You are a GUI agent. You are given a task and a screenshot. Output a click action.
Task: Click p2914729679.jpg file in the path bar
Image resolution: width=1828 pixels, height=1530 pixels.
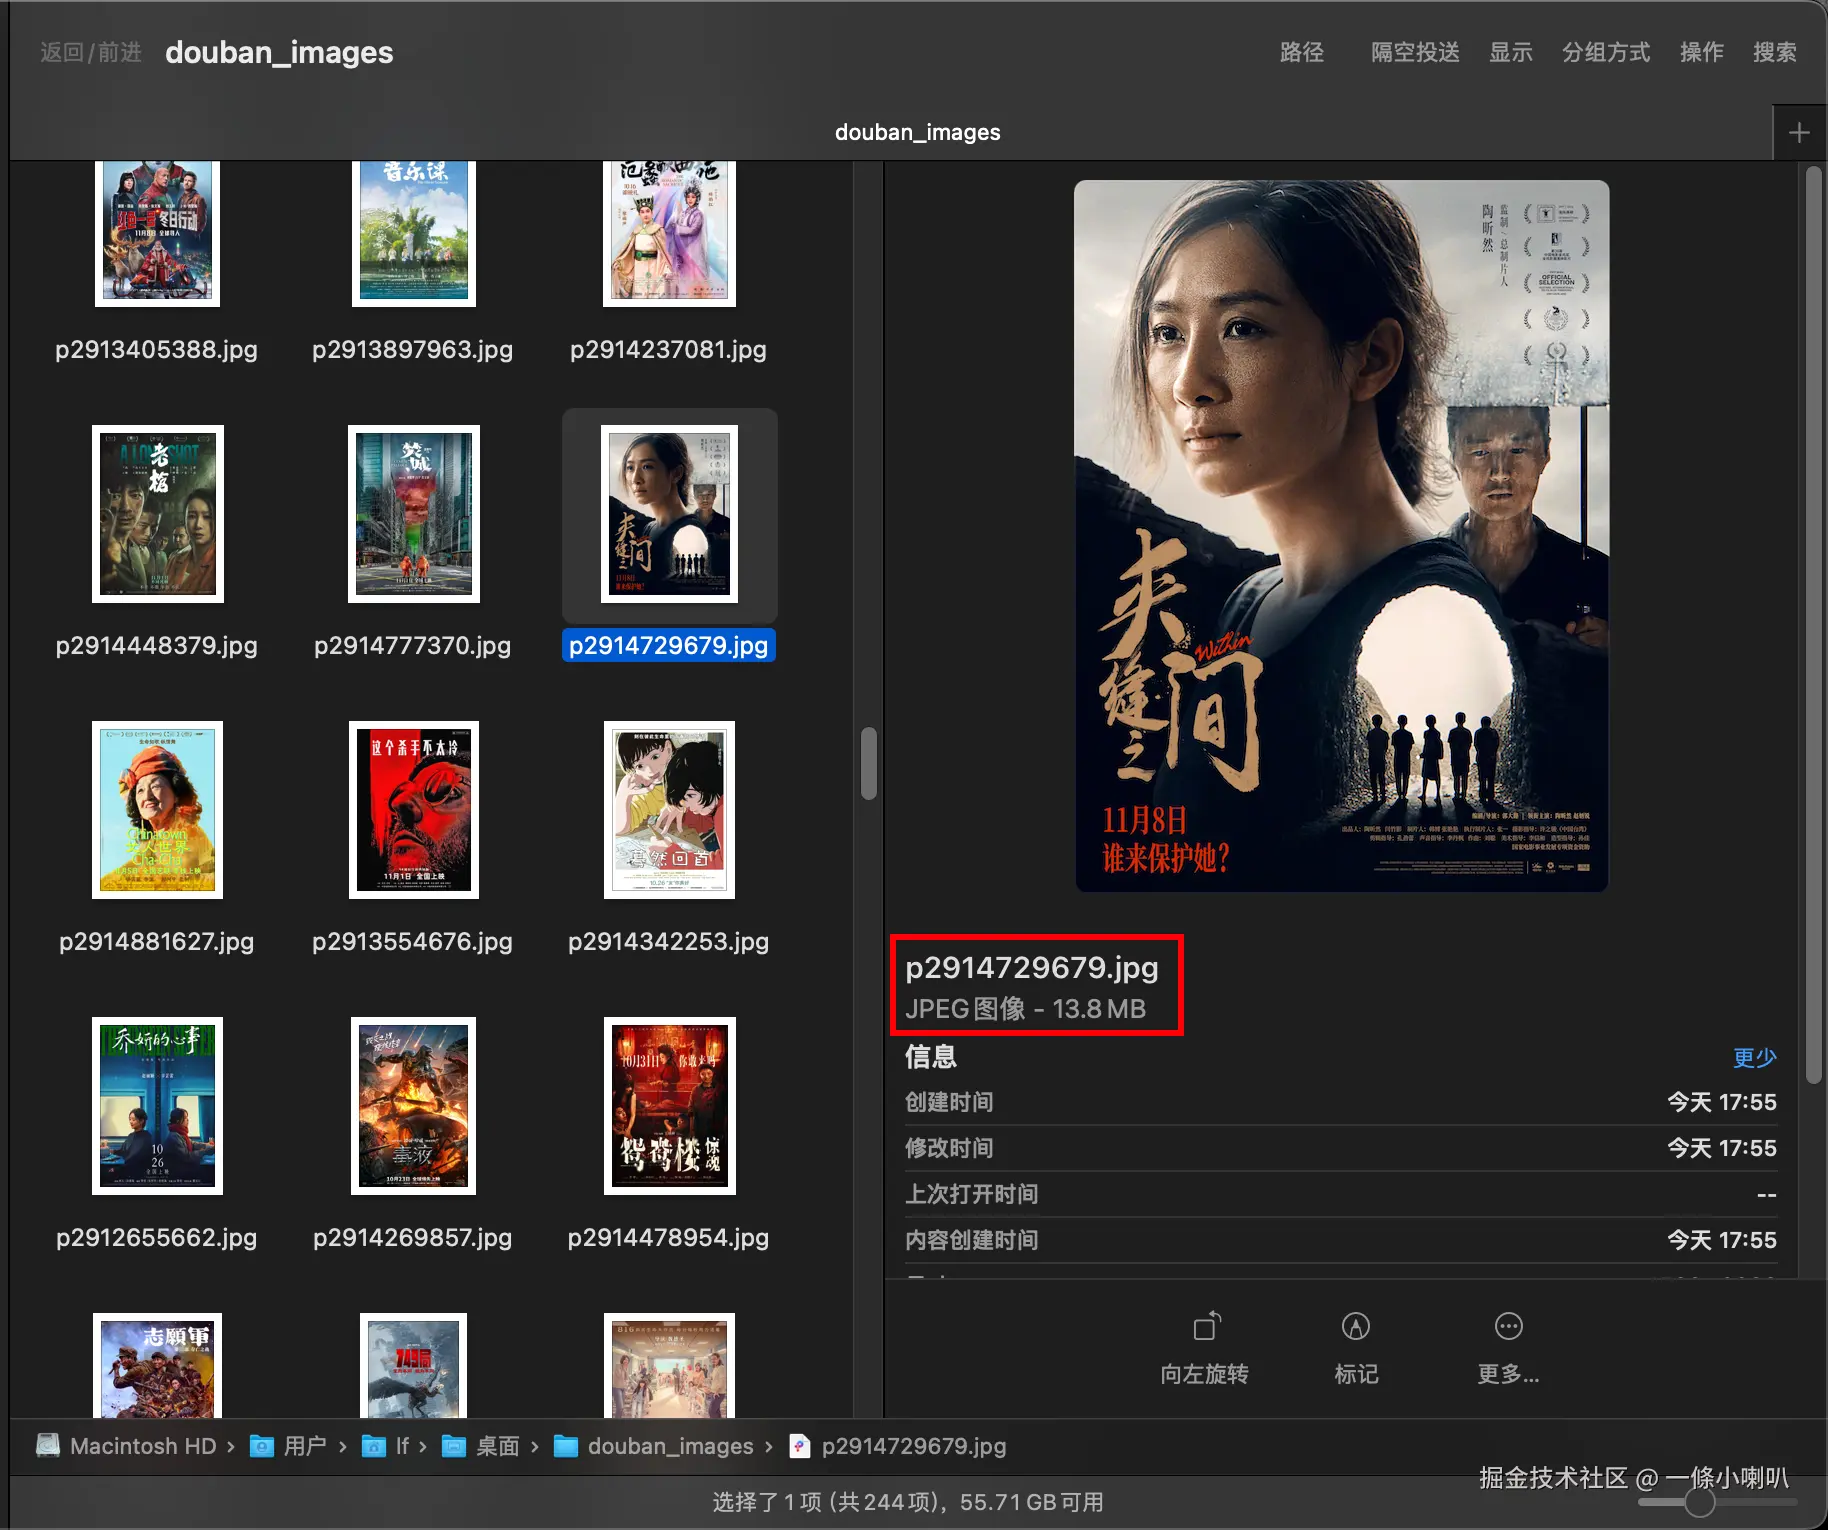(898, 1446)
